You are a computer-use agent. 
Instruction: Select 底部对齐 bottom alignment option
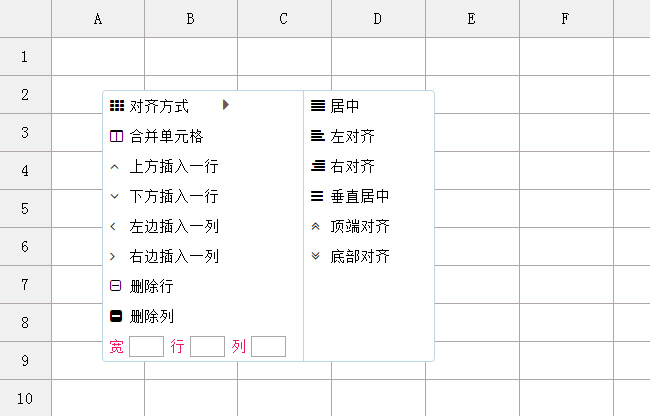tap(359, 256)
